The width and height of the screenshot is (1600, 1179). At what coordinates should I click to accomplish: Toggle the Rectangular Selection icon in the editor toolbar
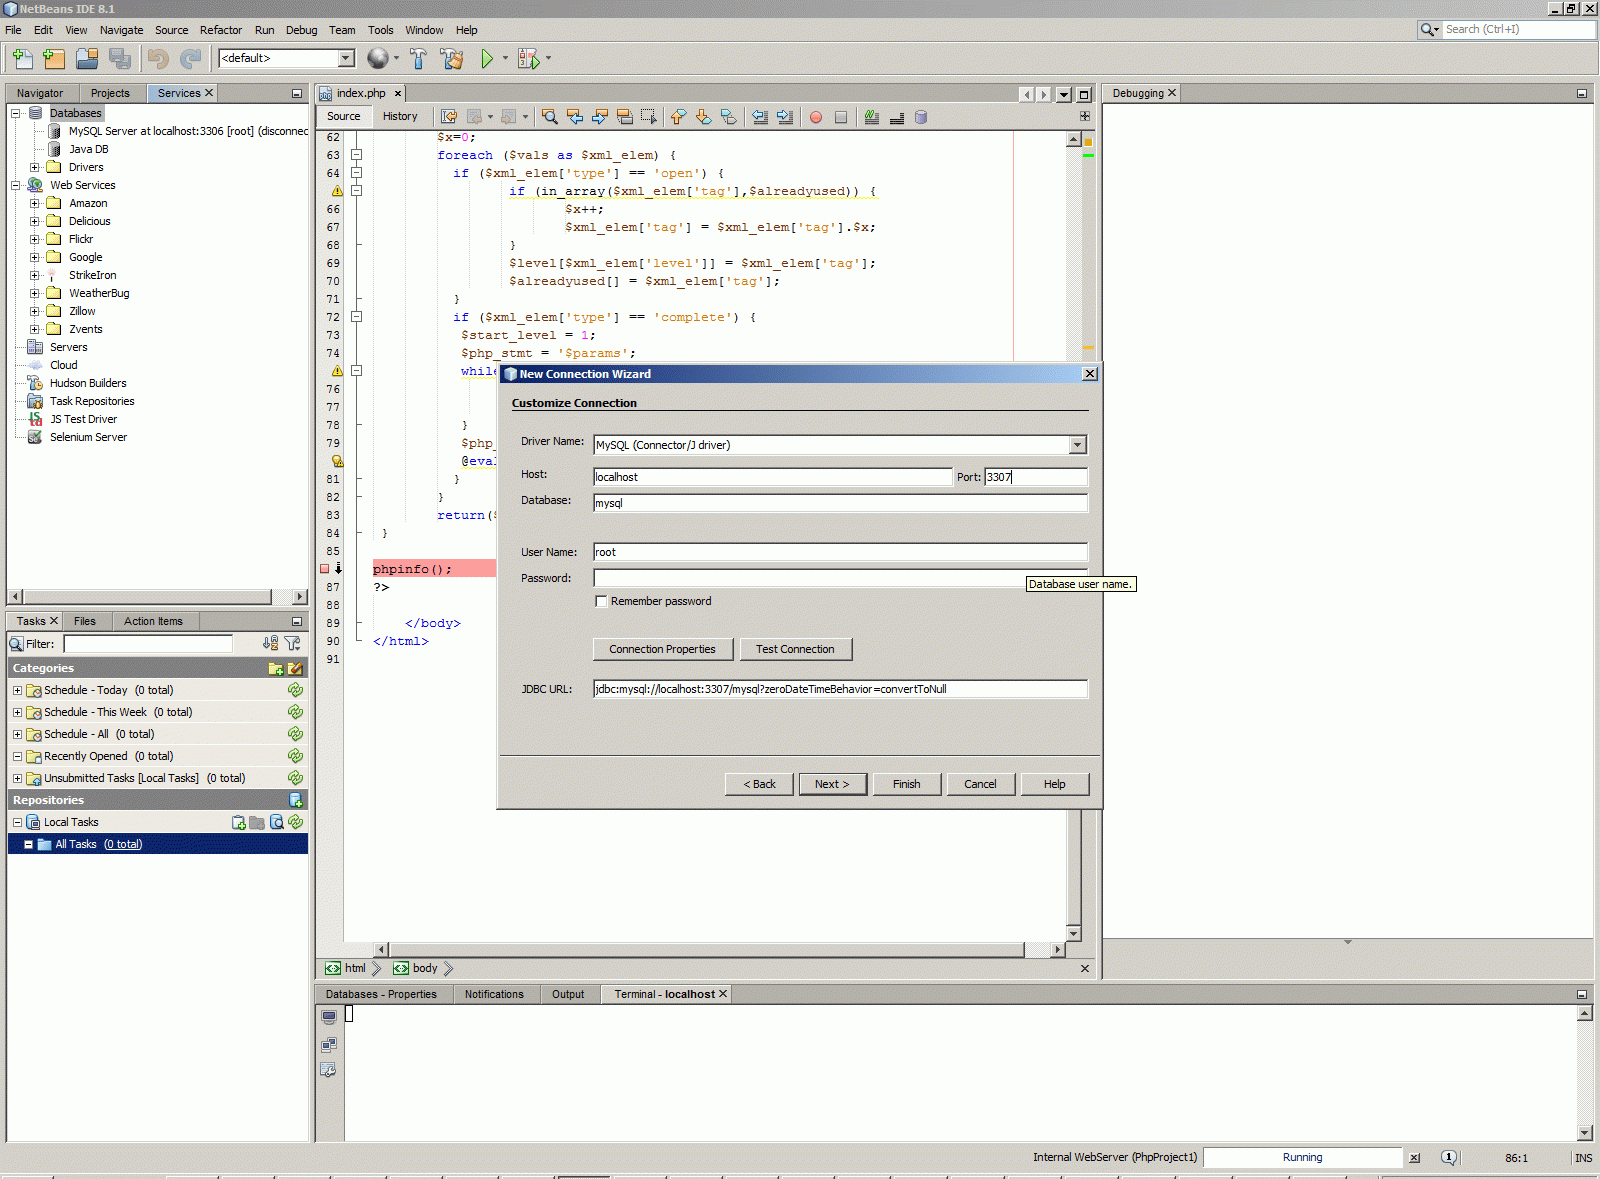pos(649,117)
